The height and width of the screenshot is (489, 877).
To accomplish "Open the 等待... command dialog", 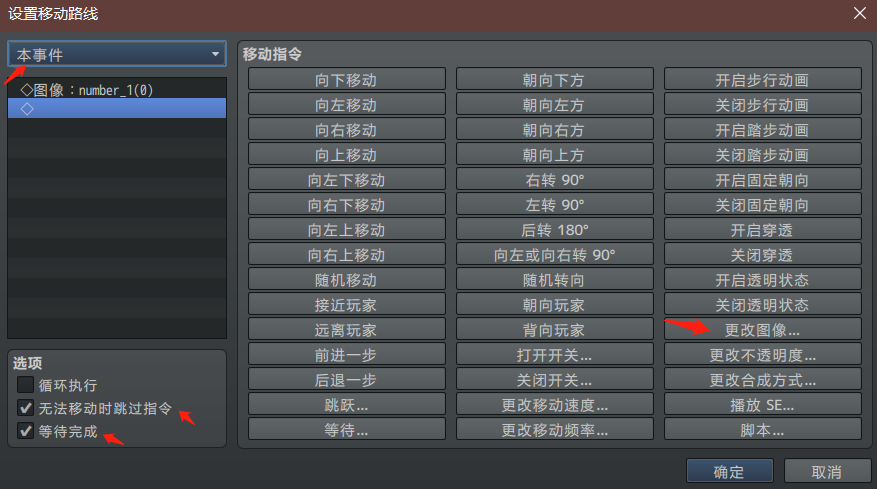I will tap(347, 430).
